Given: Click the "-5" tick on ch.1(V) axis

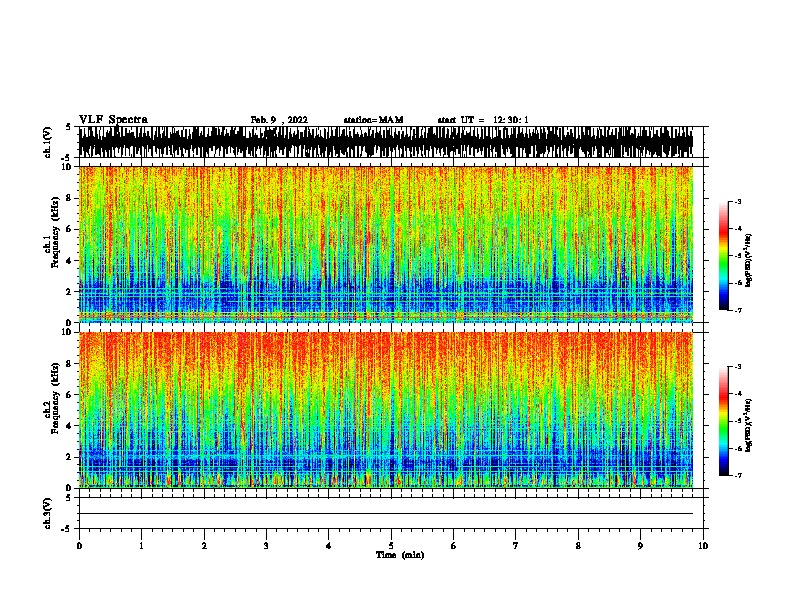Looking at the screenshot, I should click(x=67, y=158).
